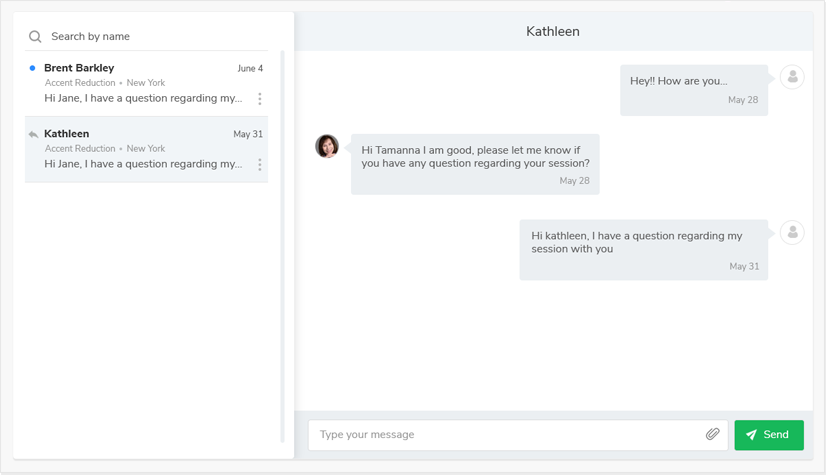
Task: Click the conversation list vertical scrollbar
Action: point(282,246)
